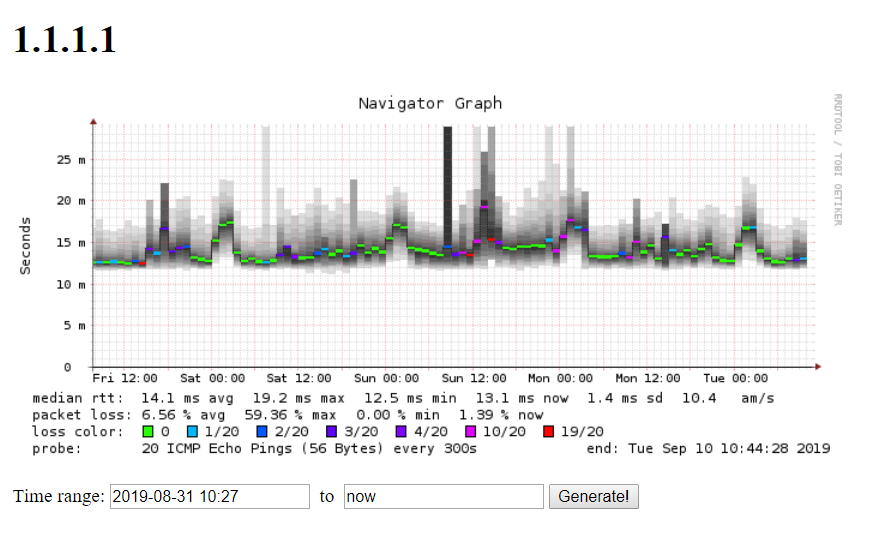
Task: Click the 59.36 % max packet loss
Action: tap(291, 415)
